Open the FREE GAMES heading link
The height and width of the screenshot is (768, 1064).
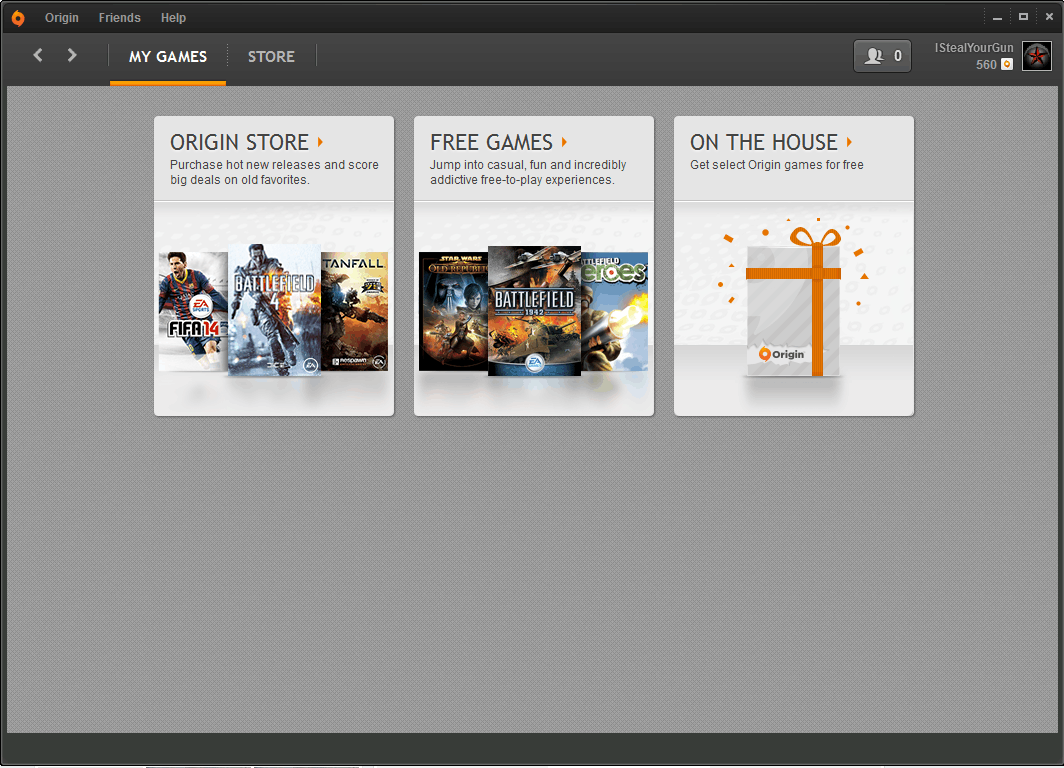point(491,142)
